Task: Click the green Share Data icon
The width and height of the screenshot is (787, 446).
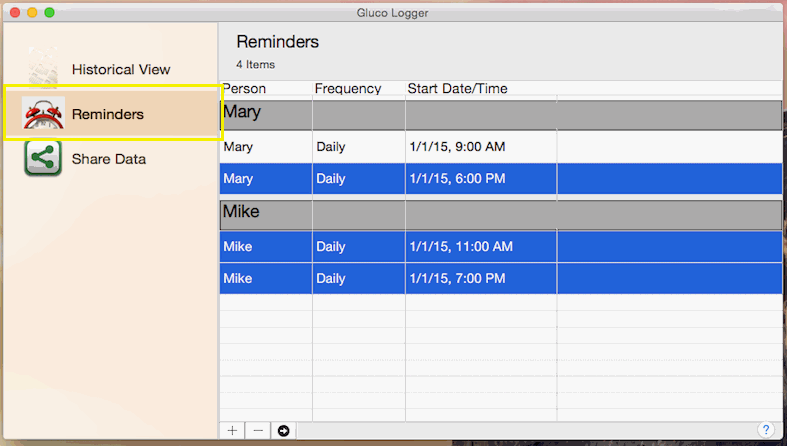Action: 43,159
